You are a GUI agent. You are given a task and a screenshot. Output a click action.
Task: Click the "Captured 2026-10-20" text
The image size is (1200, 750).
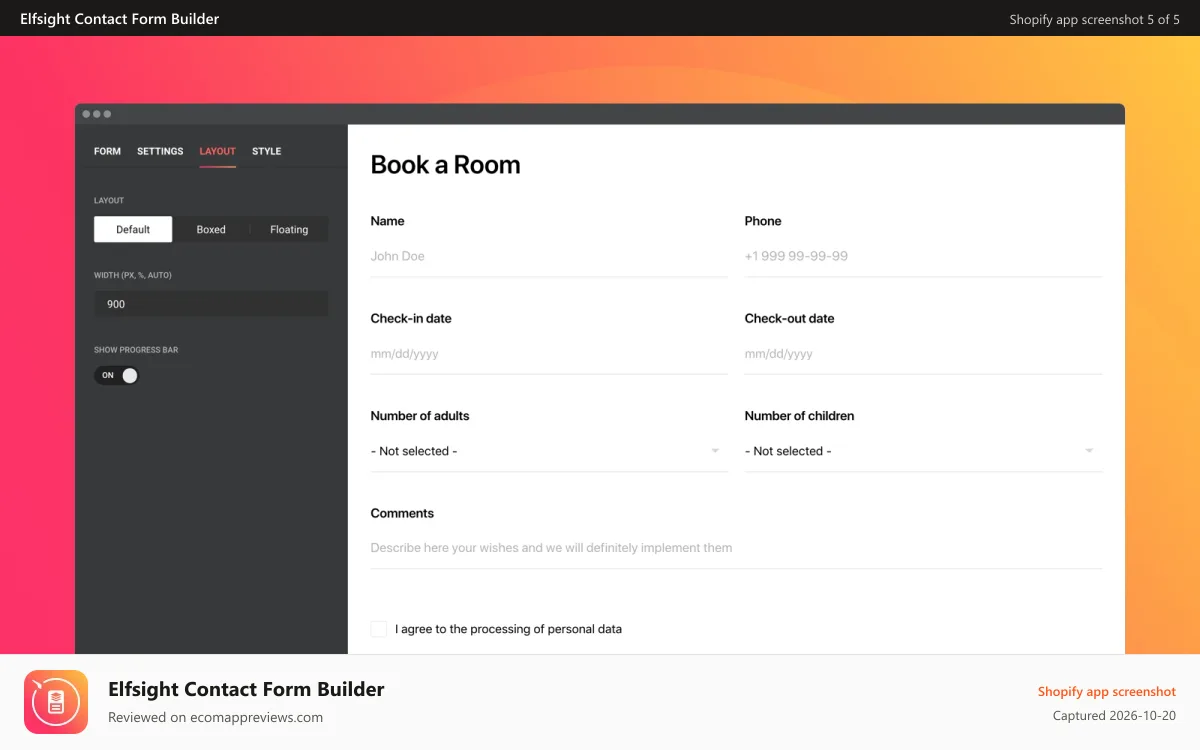[x=1114, y=716]
